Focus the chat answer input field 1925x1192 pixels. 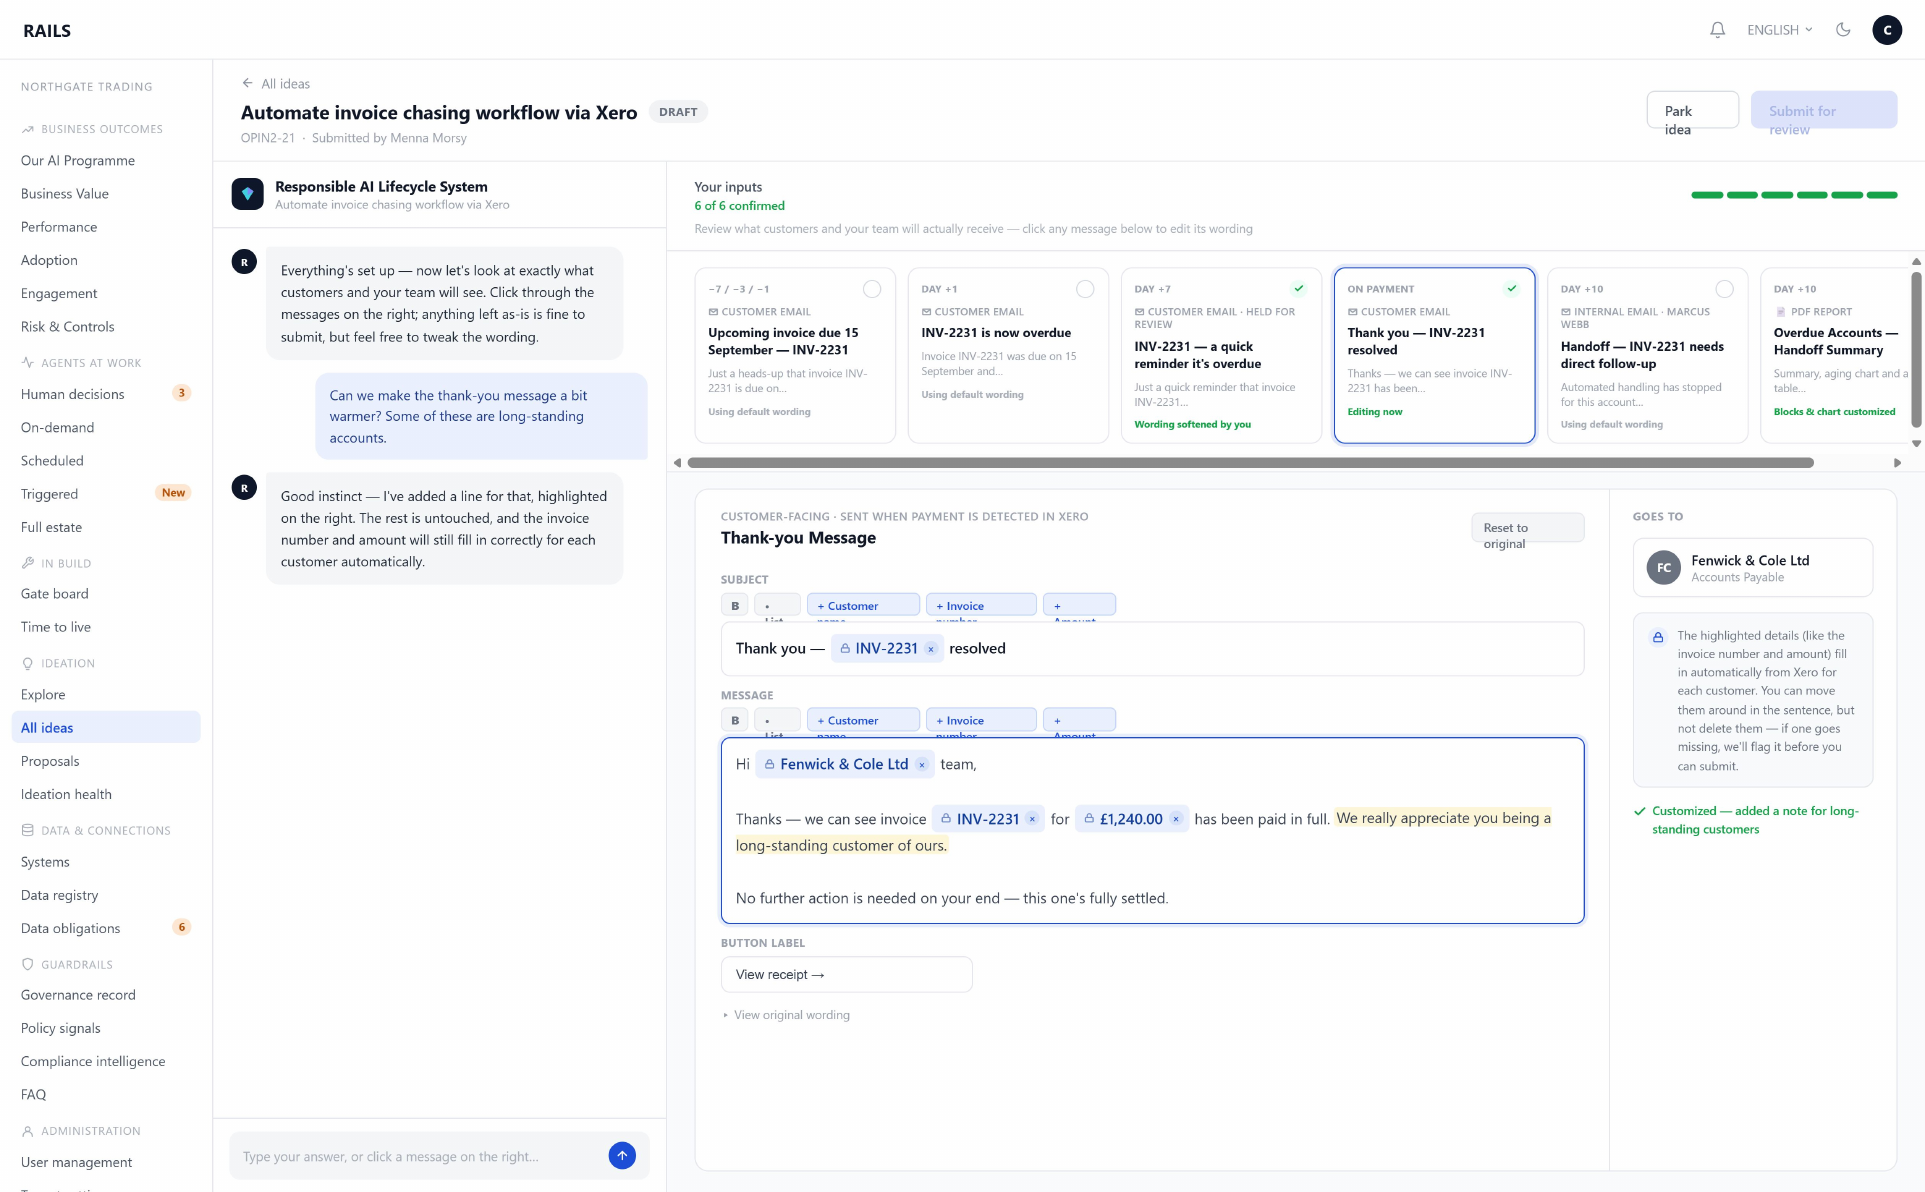tap(420, 1156)
